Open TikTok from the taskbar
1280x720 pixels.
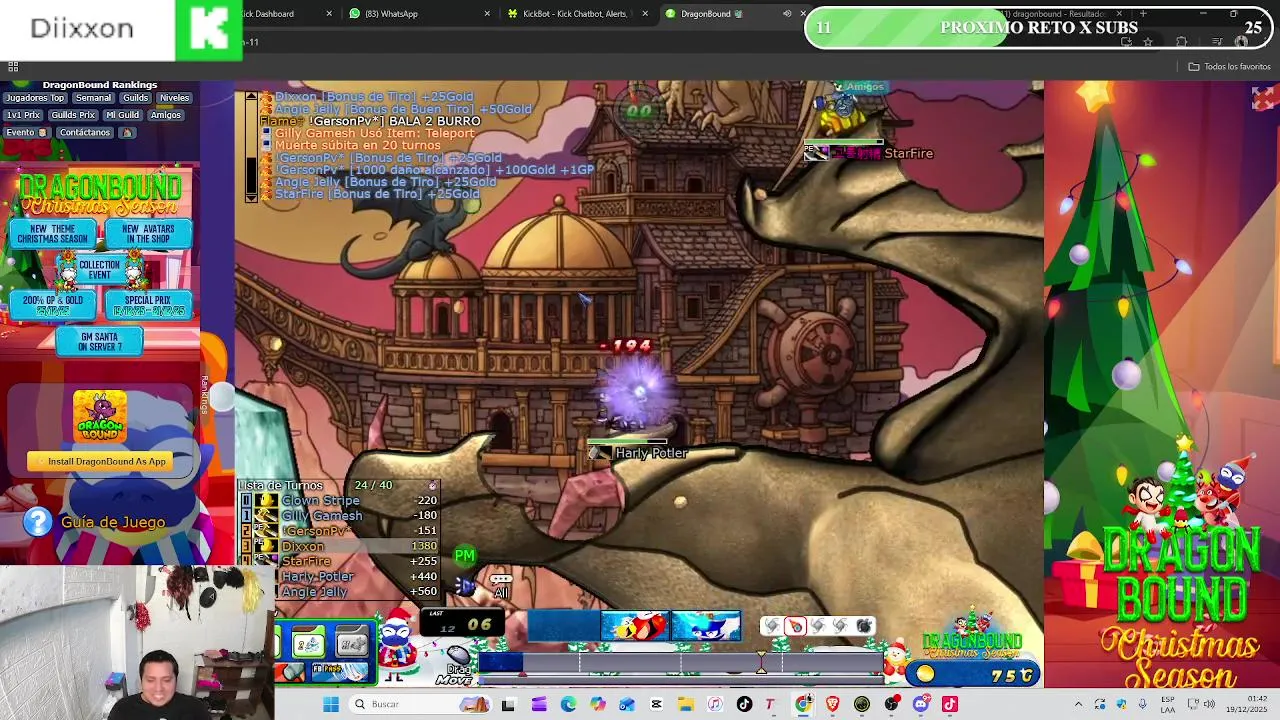(x=743, y=704)
